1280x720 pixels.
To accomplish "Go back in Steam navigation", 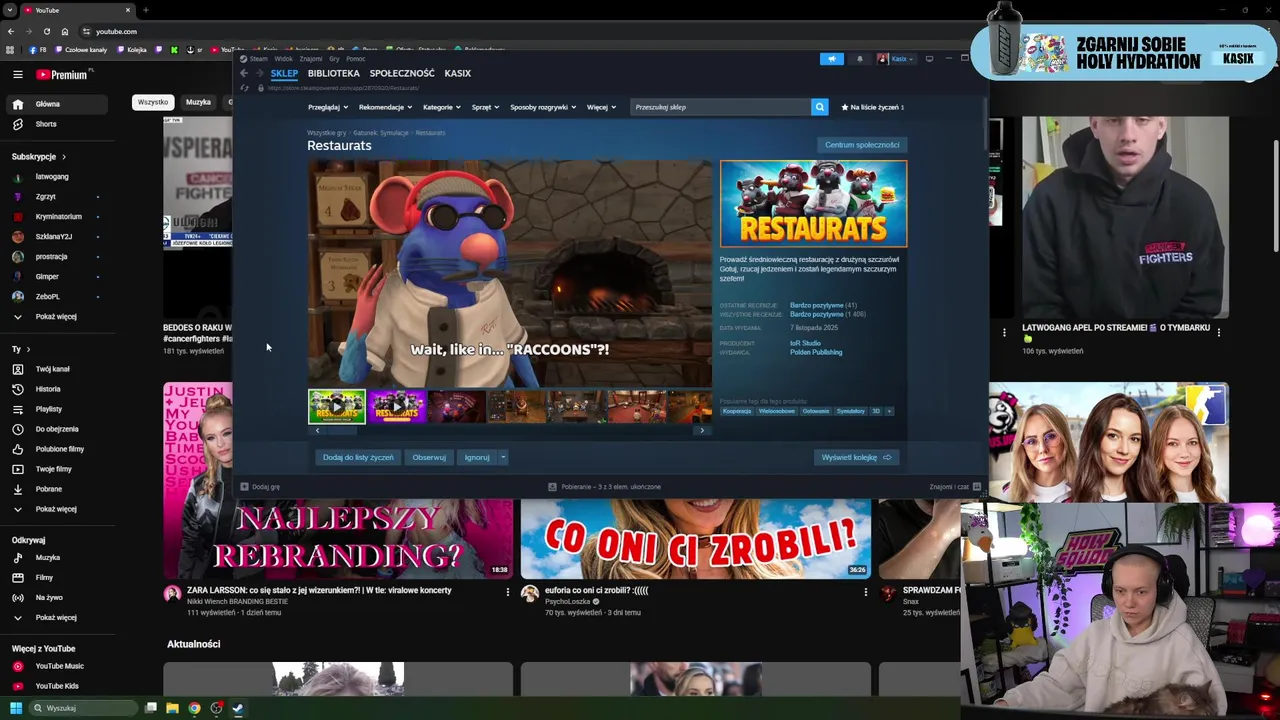I will coord(245,73).
